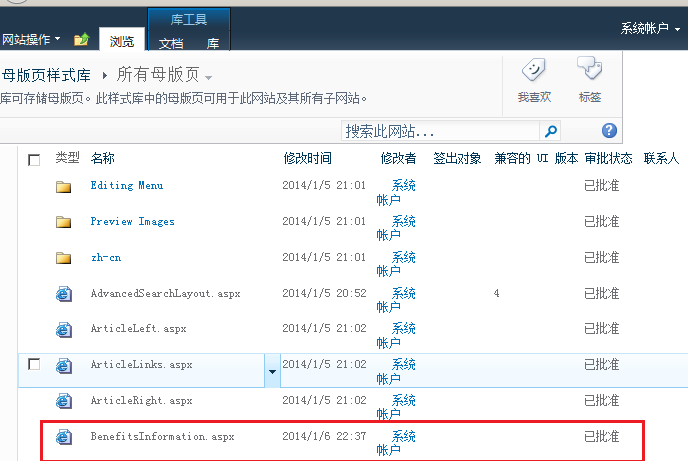This screenshot has width=688, height=461.
Task: Check the ArticleLinks.aspx row checkbox
Action: point(34,364)
